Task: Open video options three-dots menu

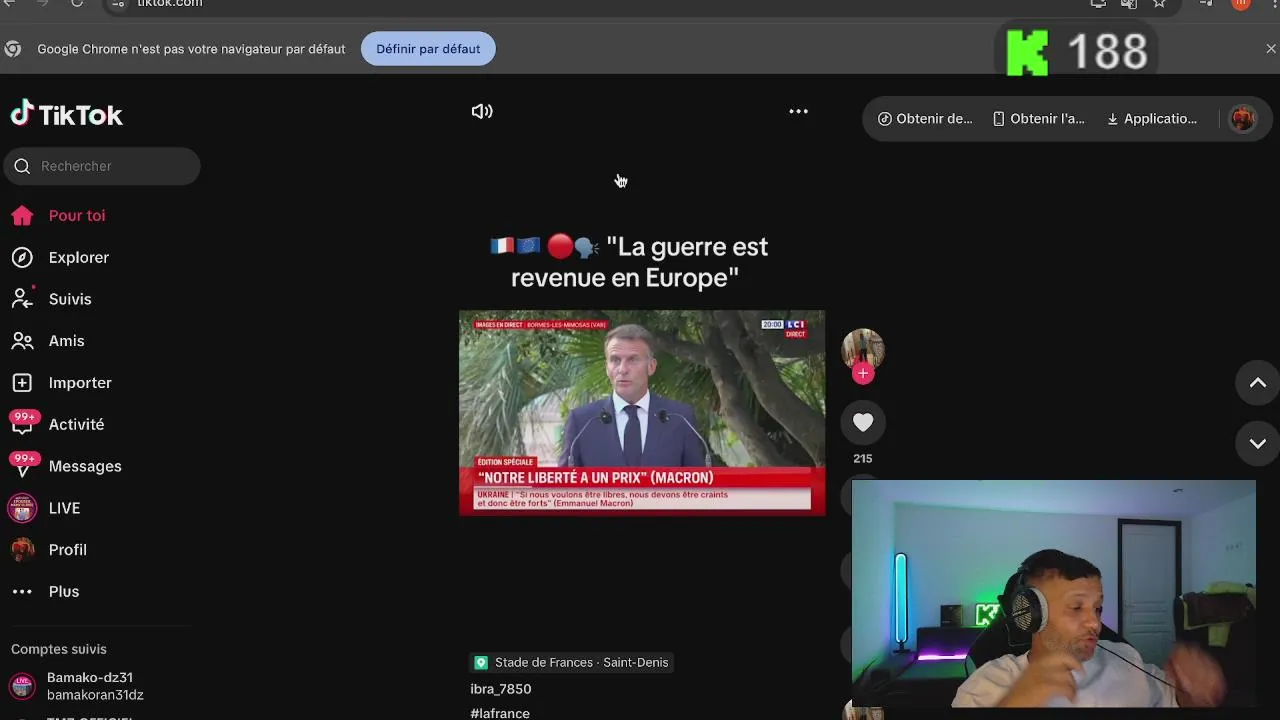Action: tap(798, 111)
